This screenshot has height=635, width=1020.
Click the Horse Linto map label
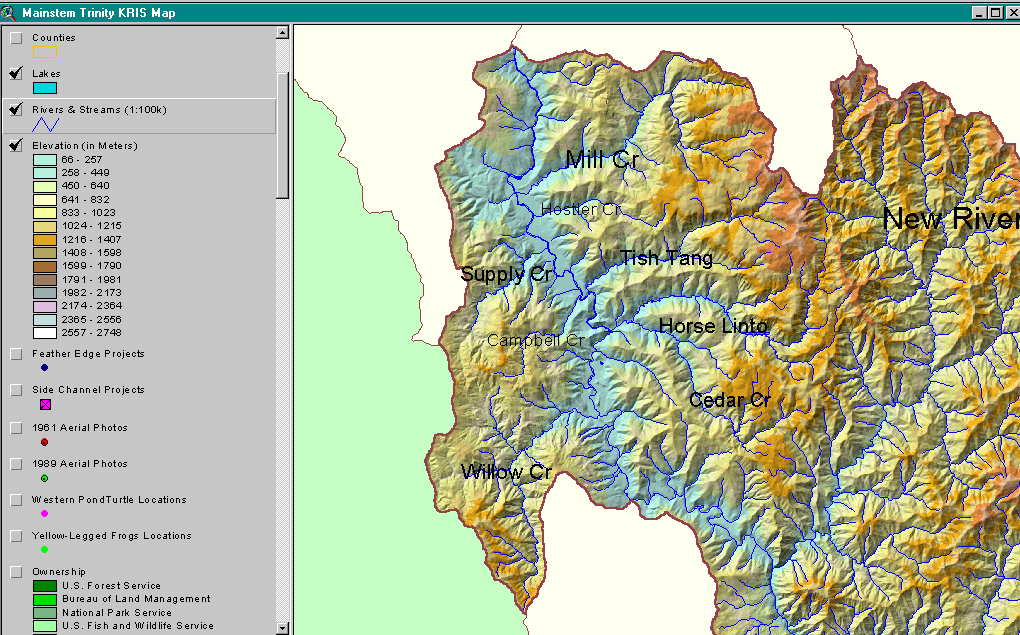click(x=714, y=326)
